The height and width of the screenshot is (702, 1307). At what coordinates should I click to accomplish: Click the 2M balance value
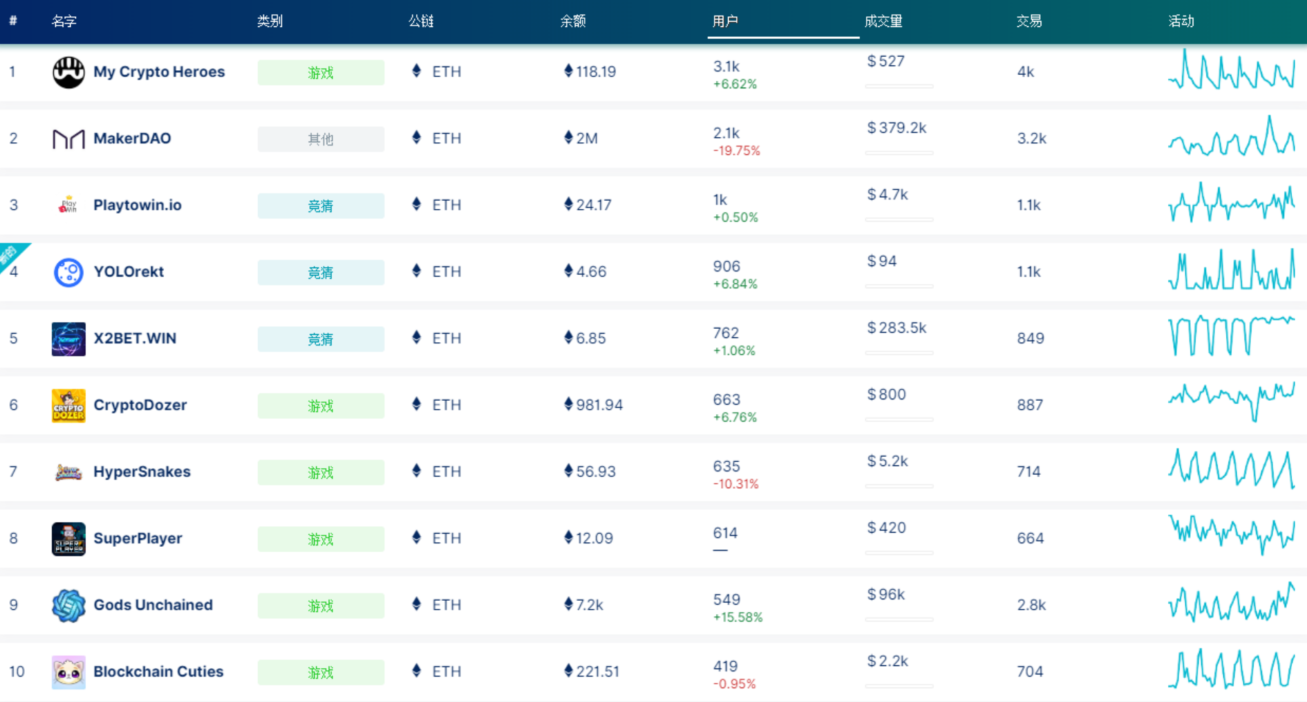click(x=587, y=138)
